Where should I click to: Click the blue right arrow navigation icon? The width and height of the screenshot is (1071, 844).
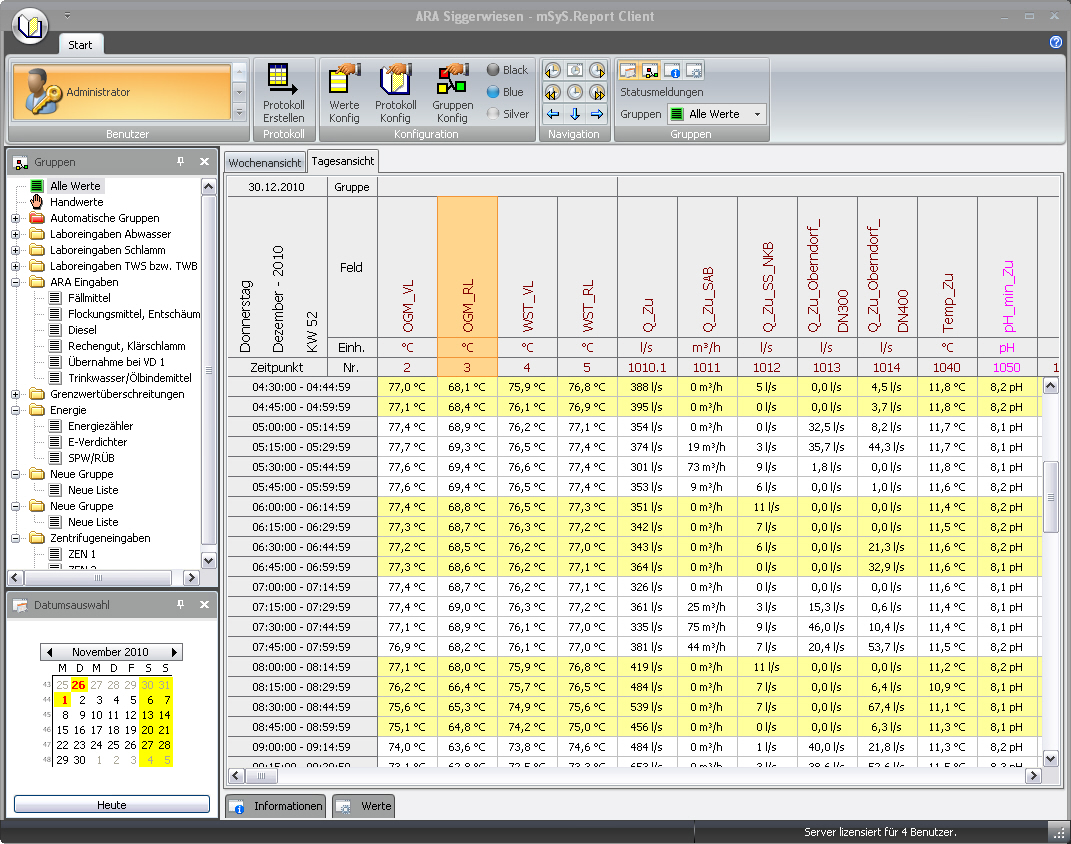(x=597, y=114)
